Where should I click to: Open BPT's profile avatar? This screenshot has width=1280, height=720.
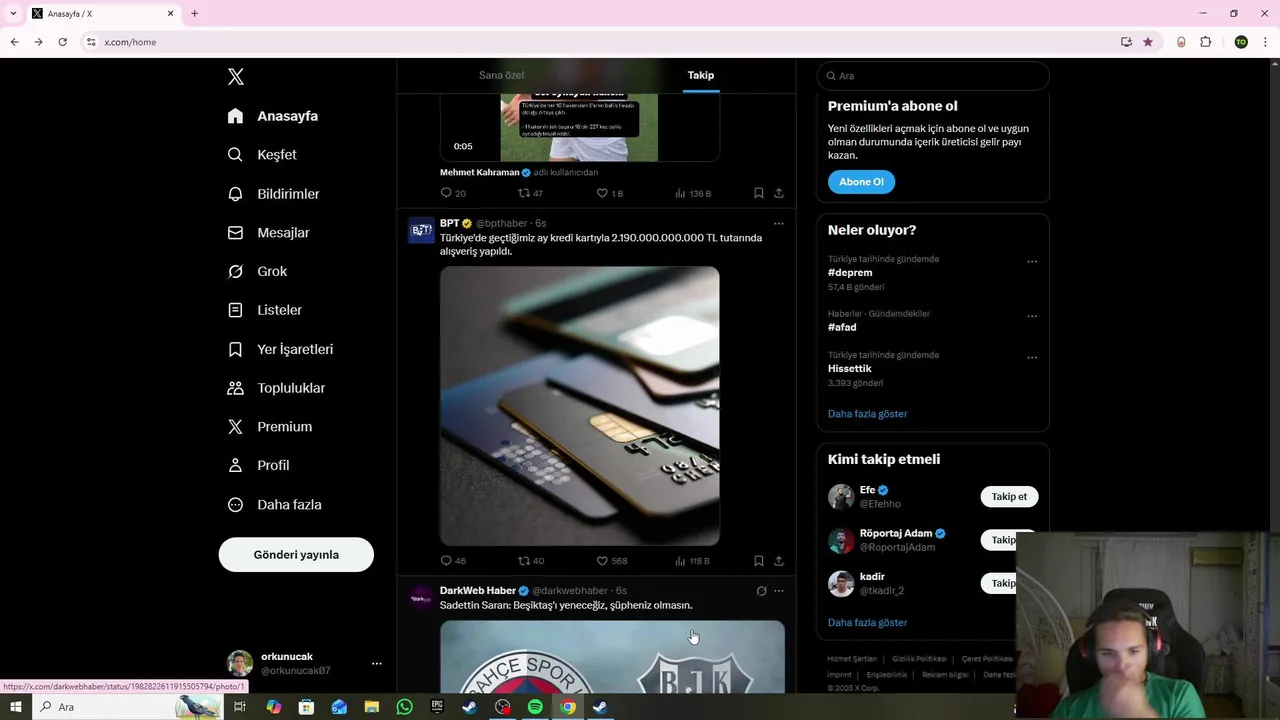click(x=421, y=230)
